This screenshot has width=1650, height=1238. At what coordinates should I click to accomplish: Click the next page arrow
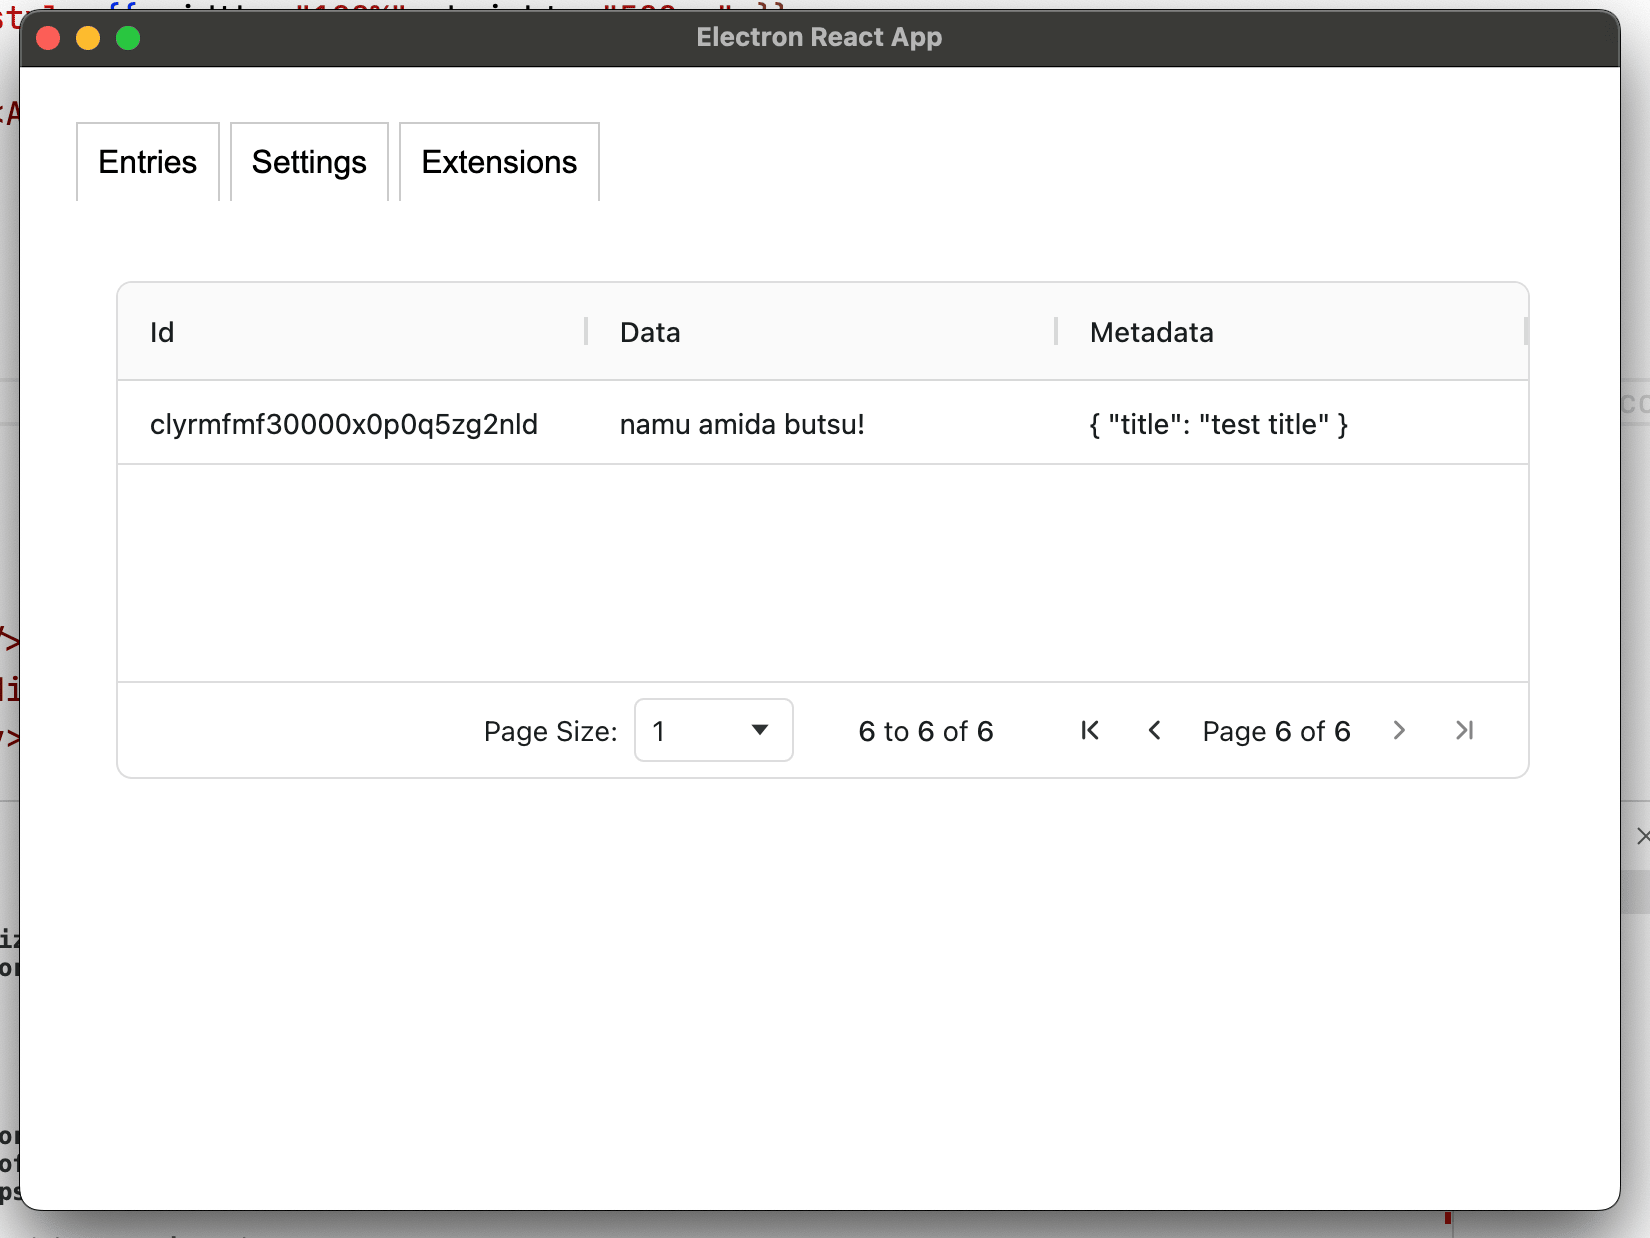pyautogui.click(x=1399, y=731)
